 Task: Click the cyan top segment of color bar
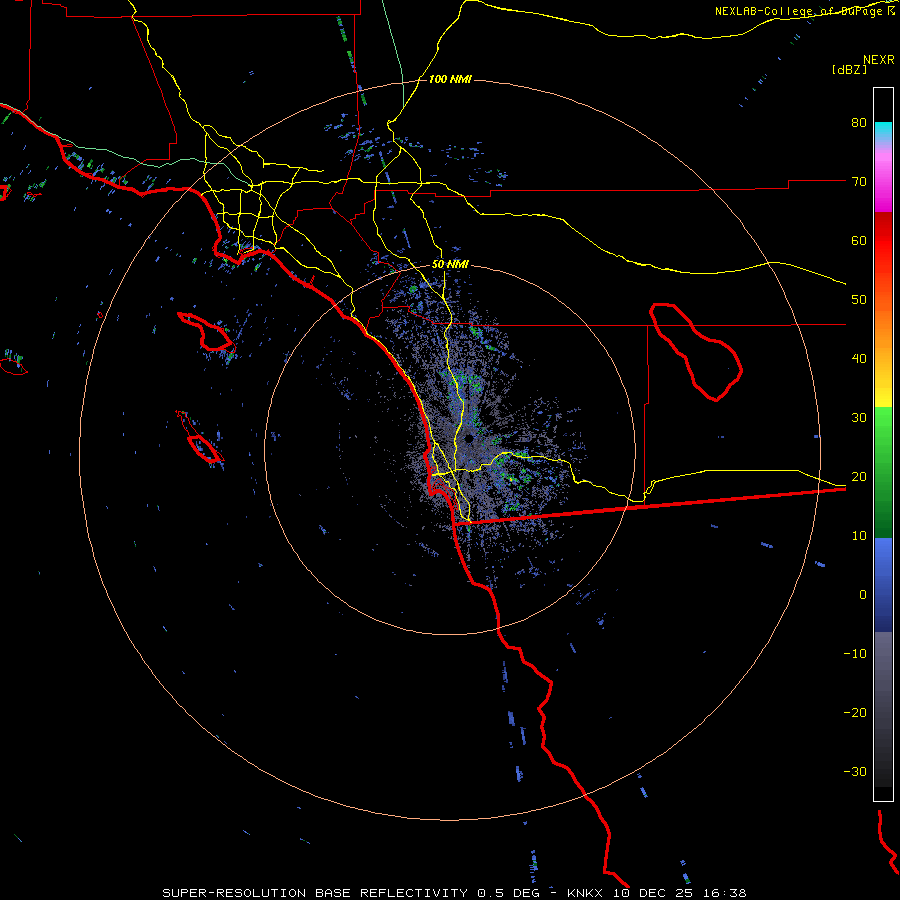point(883,130)
